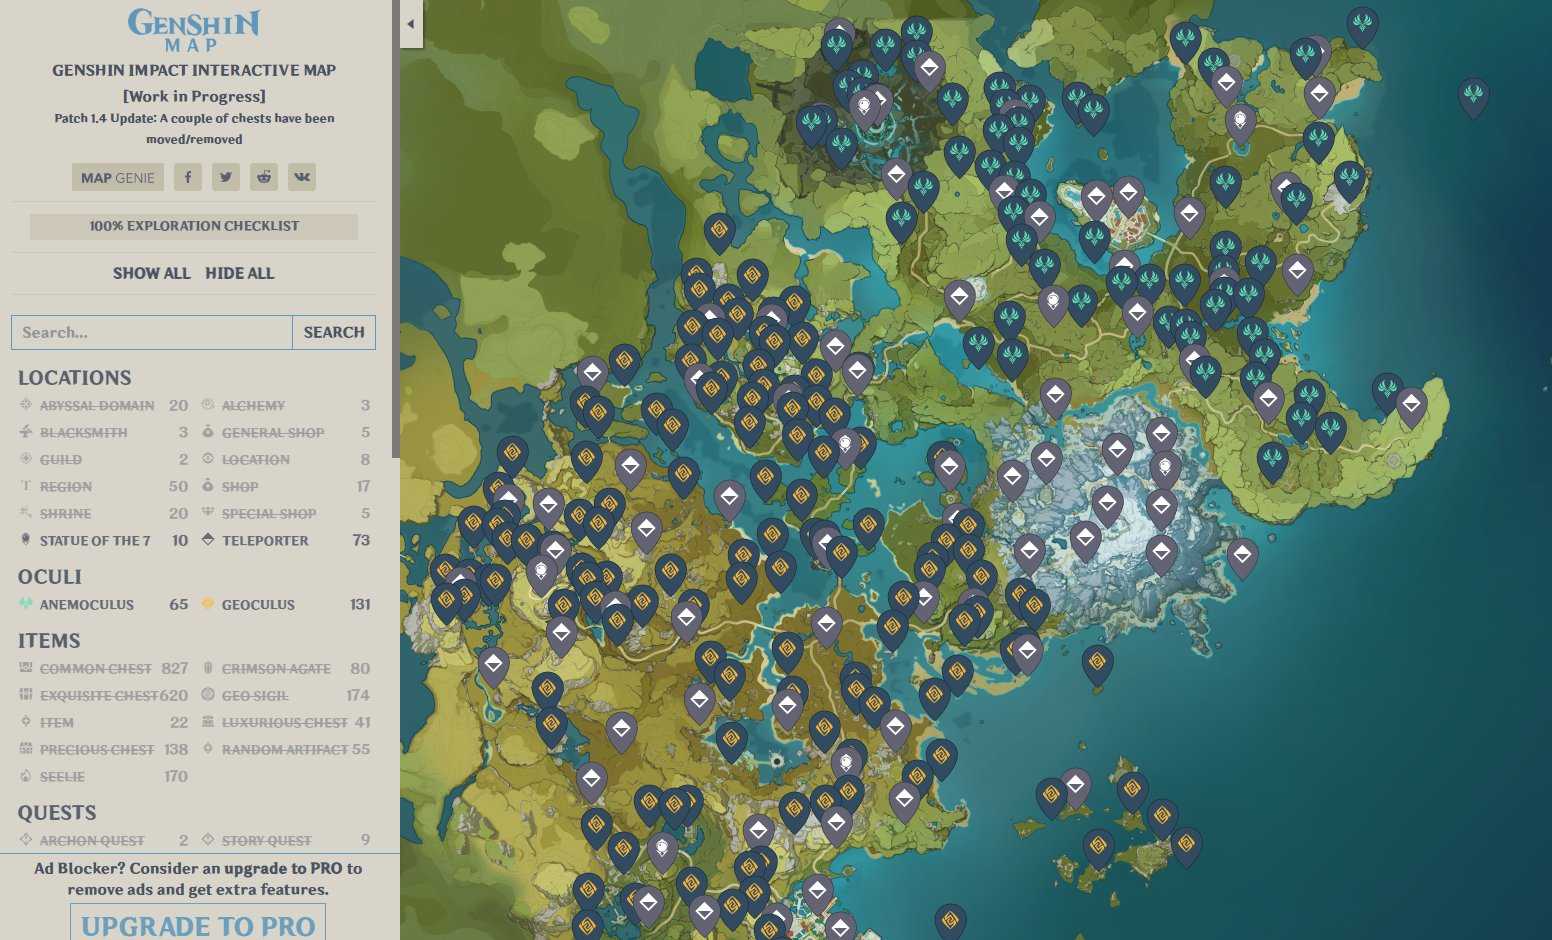Click the Upgrade to Pro button
Screen dimensions: 1552x940
[x=198, y=924]
